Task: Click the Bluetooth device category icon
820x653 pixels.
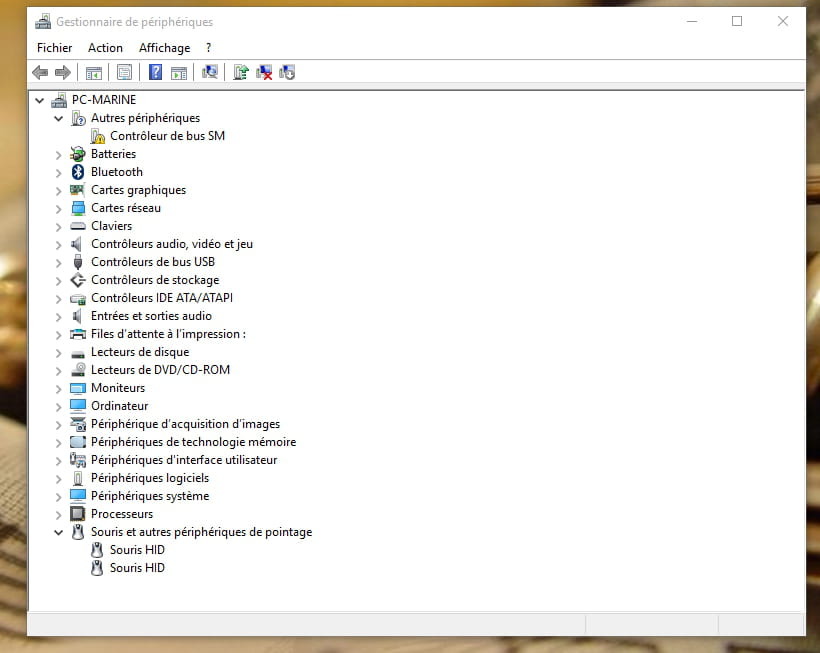Action: (x=78, y=172)
